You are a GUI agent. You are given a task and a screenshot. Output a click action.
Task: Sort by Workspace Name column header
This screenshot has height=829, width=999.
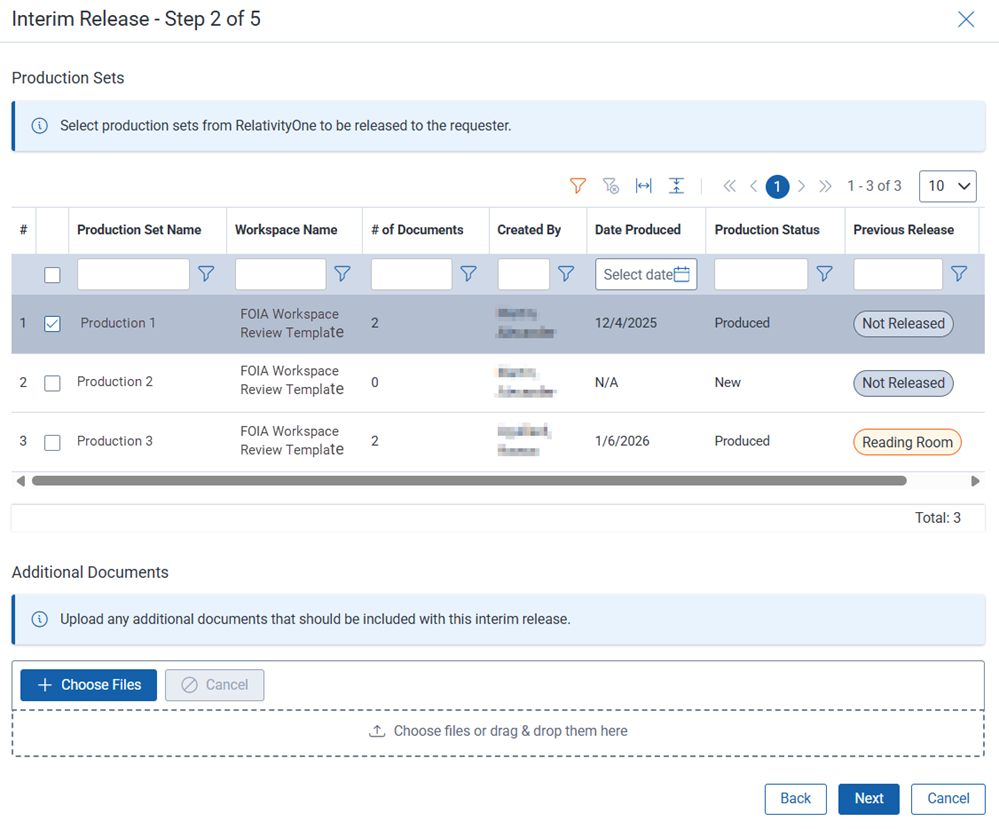286,229
